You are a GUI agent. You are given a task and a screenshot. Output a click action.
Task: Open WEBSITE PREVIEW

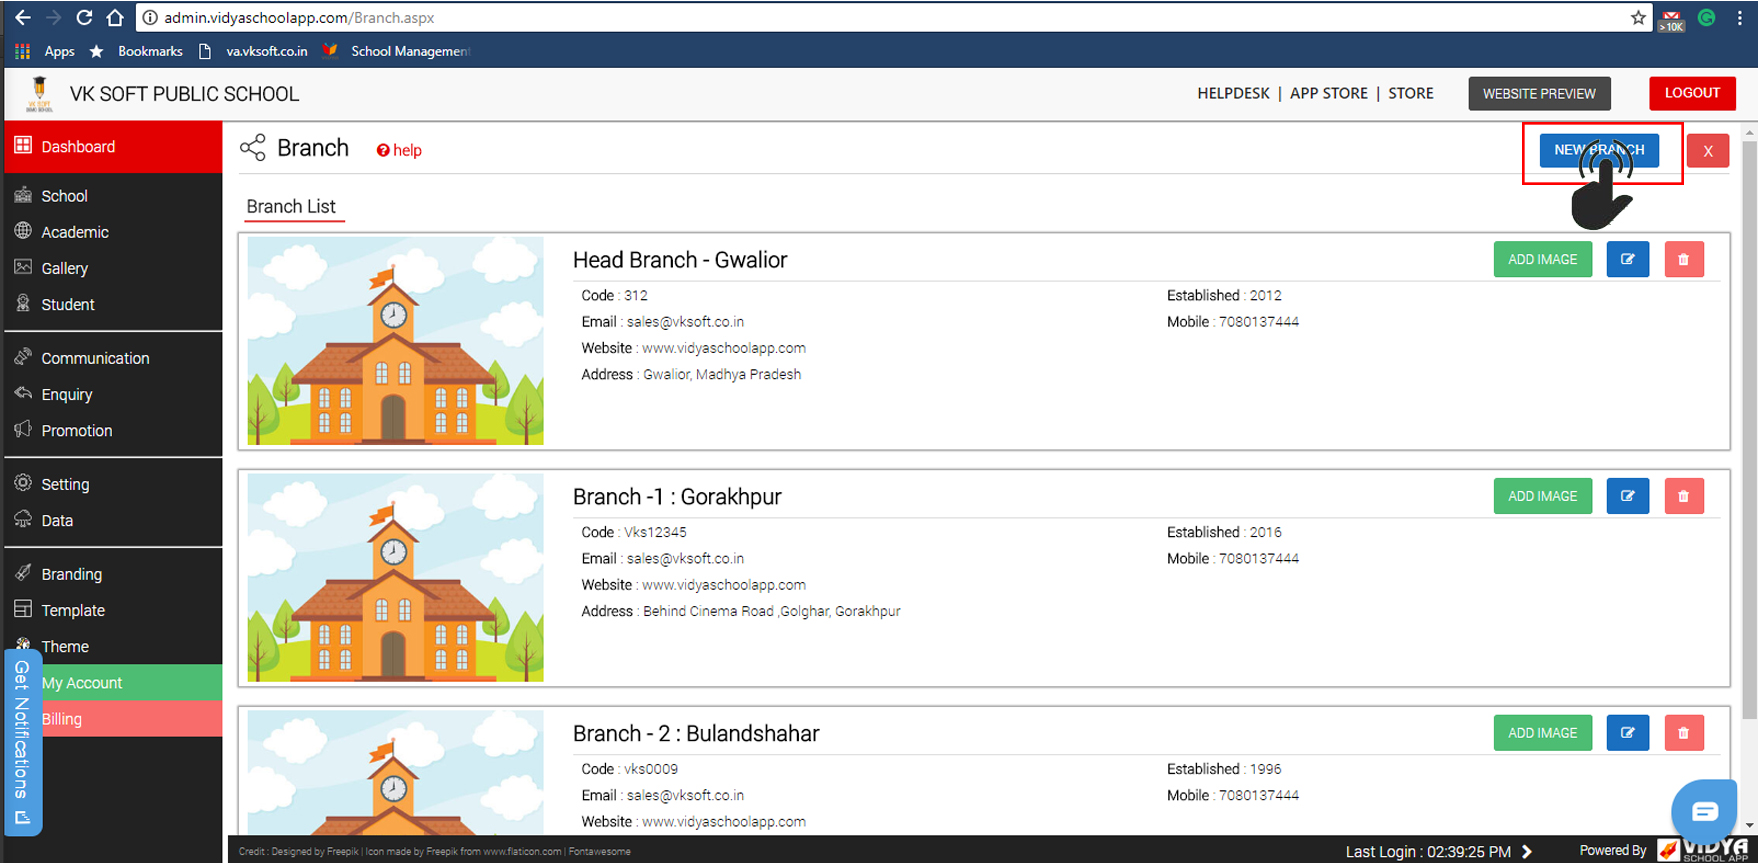point(1539,94)
